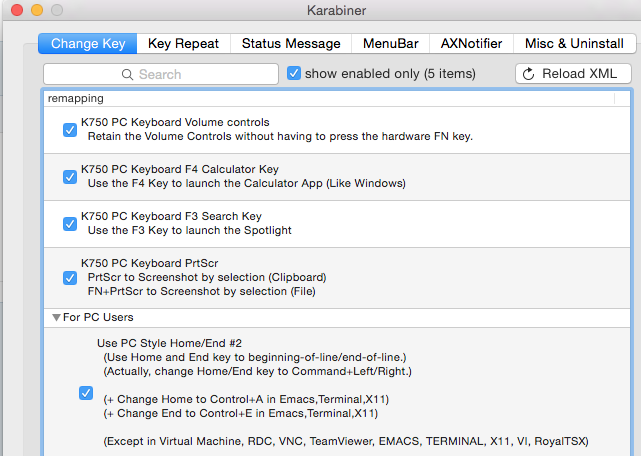Close the Karabiner window
The image size is (641, 456).
click(x=17, y=10)
